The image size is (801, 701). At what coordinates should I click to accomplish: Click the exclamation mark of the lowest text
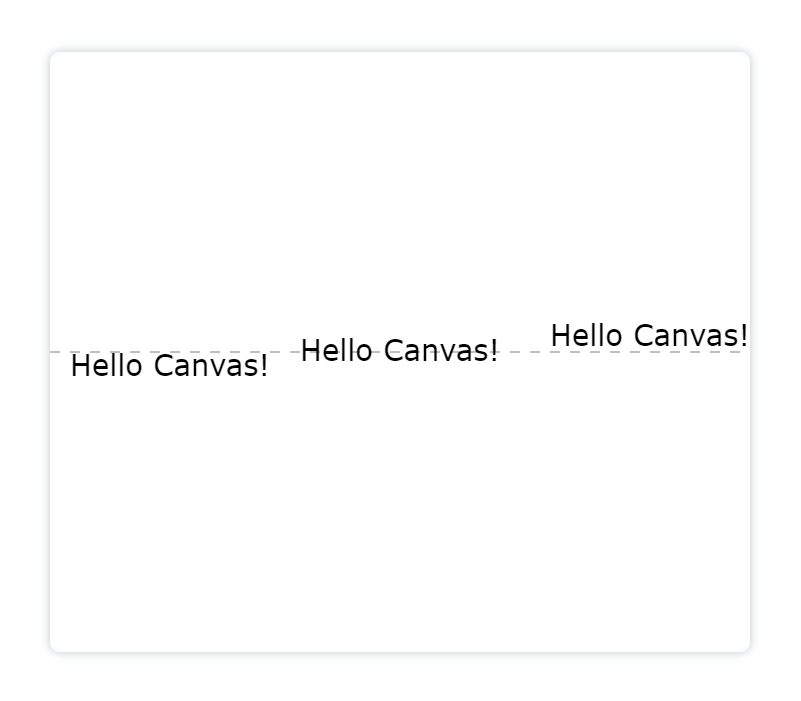[264, 366]
